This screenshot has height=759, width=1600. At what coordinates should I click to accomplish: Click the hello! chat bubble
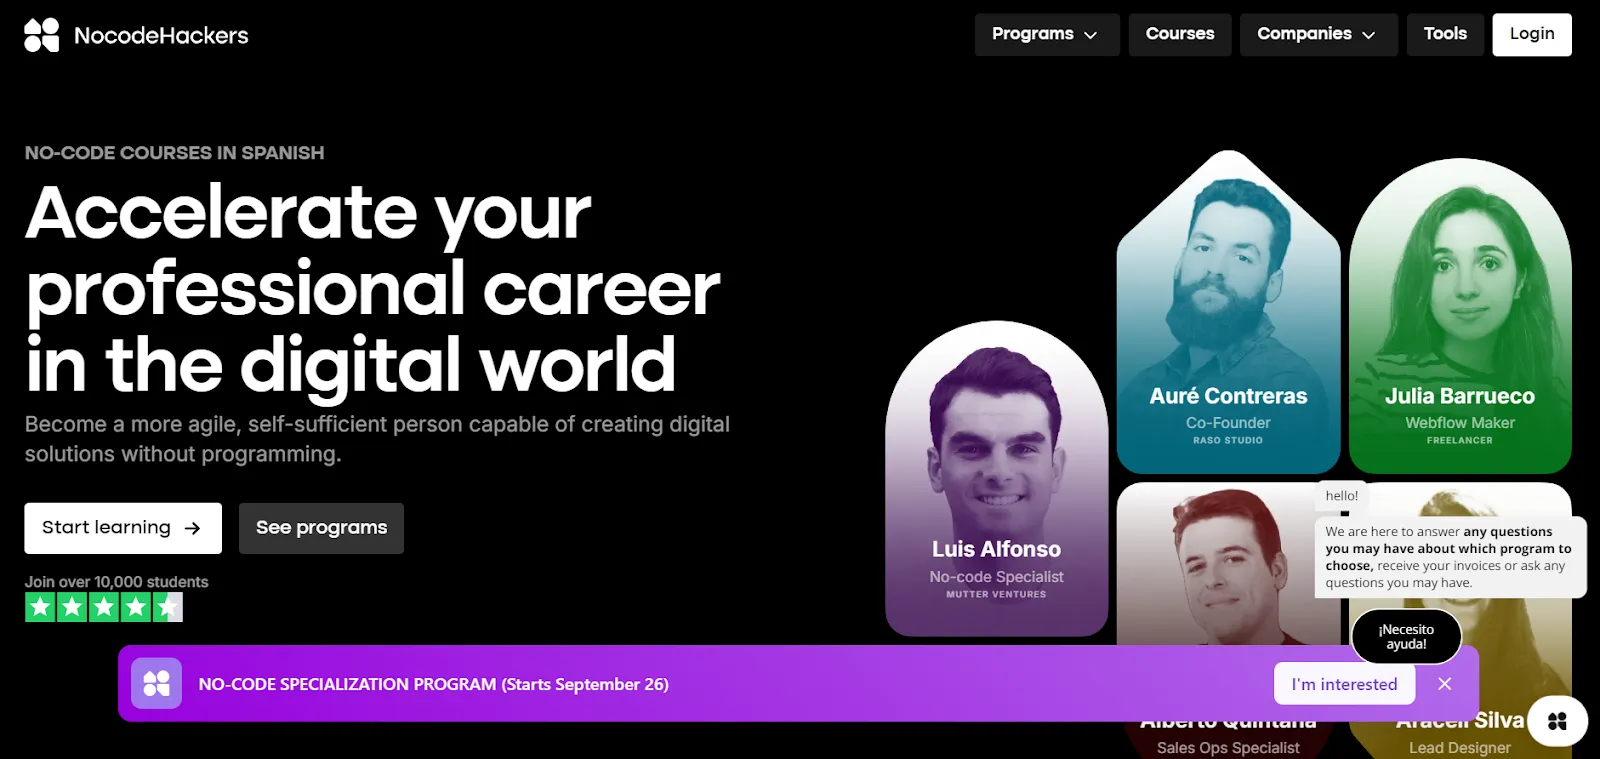[x=1342, y=496]
